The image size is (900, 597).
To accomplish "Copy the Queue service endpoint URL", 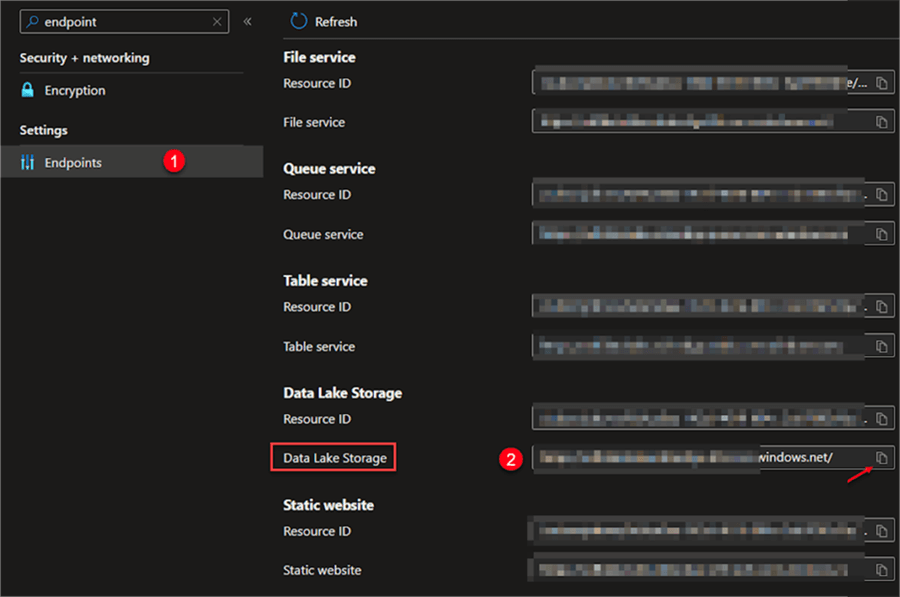I will pos(881,235).
